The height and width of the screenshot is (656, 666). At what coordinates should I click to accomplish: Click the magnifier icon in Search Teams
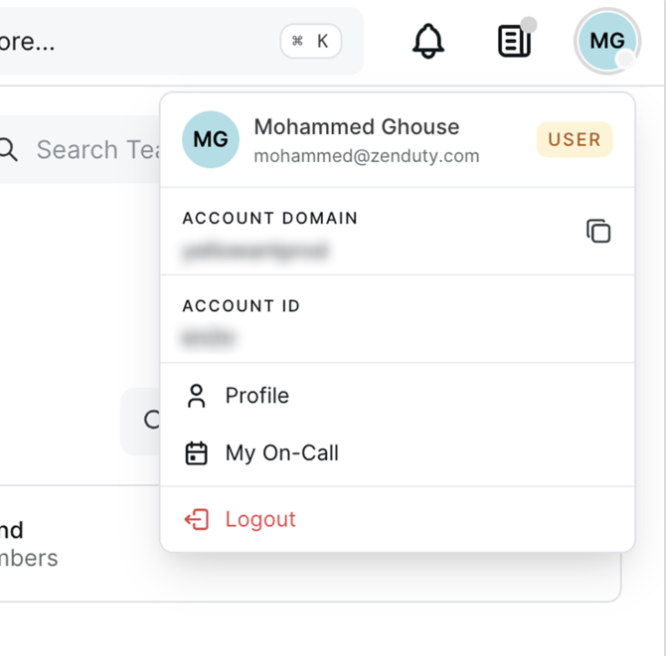tap(8, 150)
